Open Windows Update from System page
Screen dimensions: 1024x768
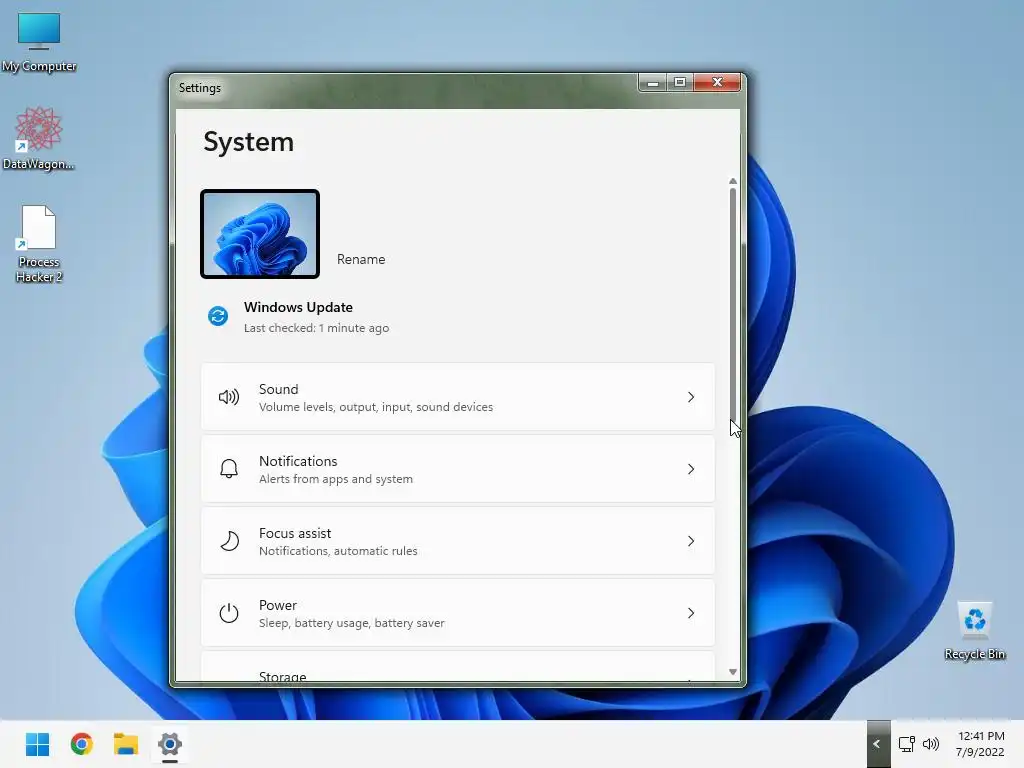coord(298,316)
